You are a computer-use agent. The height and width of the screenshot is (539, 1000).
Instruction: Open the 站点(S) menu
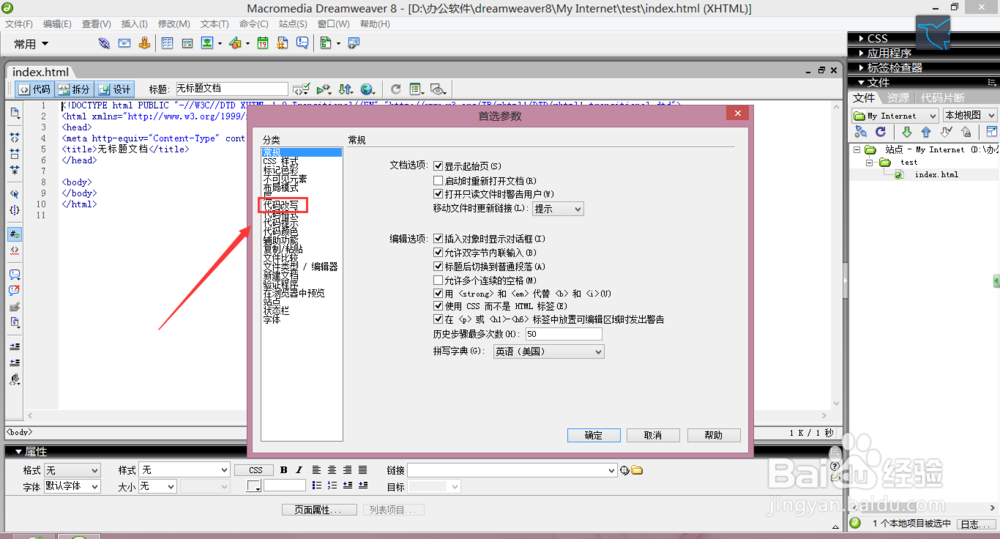coord(293,24)
